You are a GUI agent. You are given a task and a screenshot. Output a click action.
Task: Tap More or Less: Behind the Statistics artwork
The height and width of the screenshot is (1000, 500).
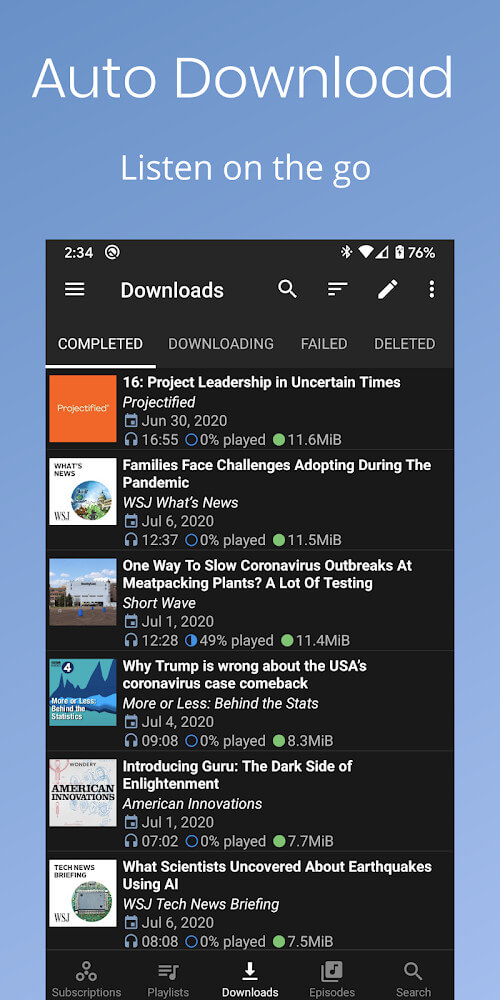click(x=83, y=692)
